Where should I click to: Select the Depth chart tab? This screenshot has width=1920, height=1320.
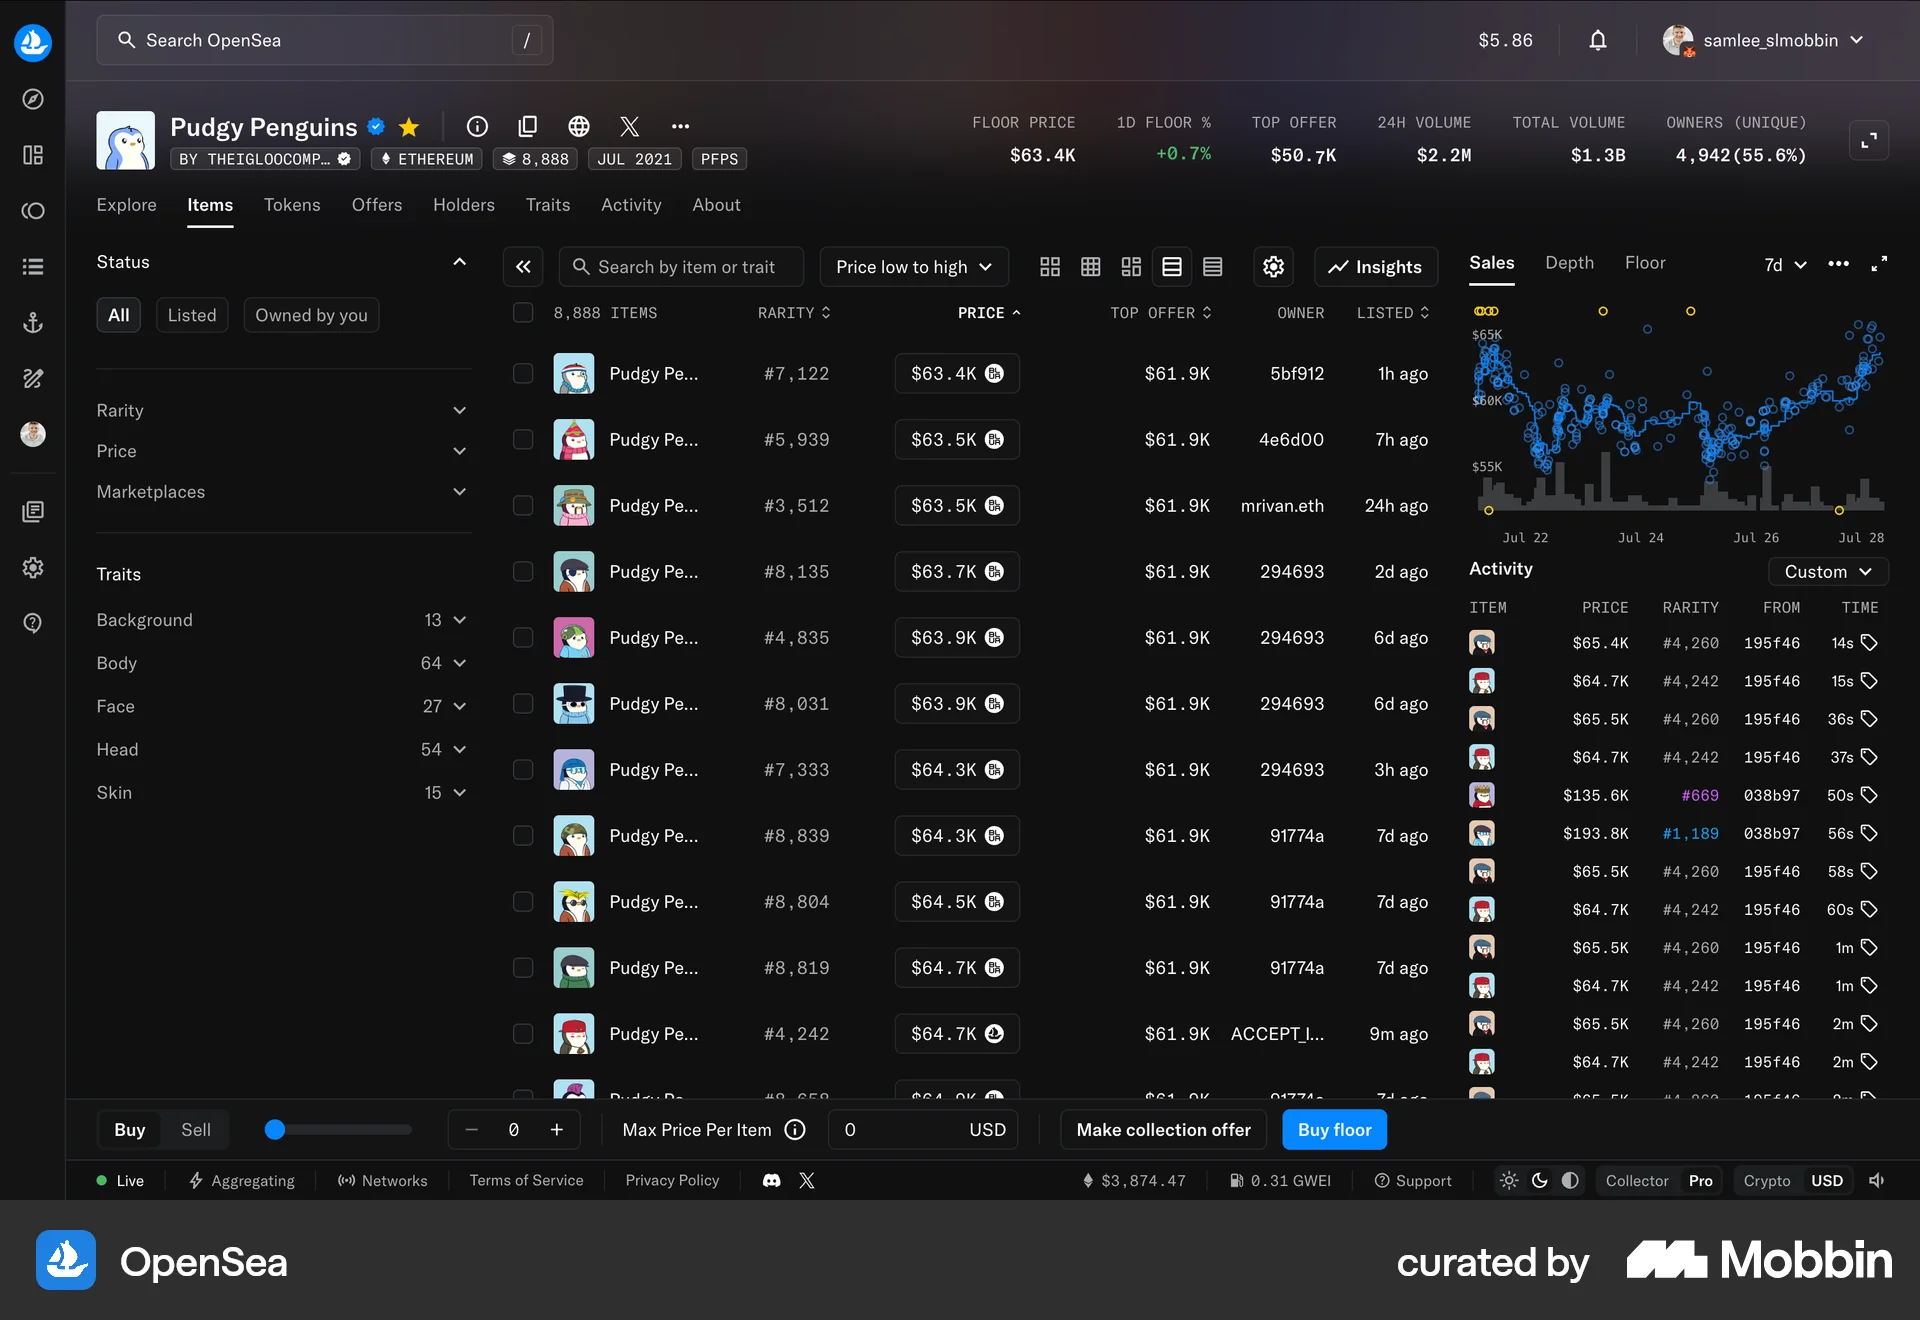click(x=1569, y=262)
